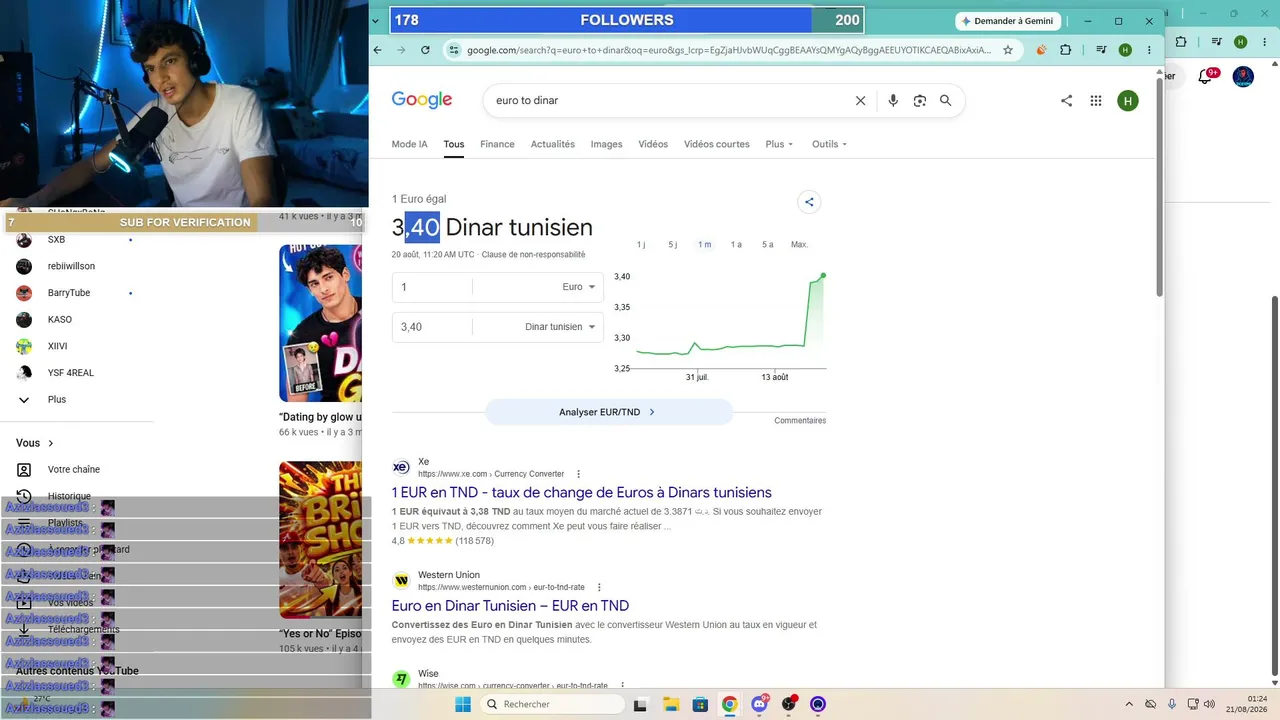
Task: Click the Euro amount input field
Action: [432, 287]
